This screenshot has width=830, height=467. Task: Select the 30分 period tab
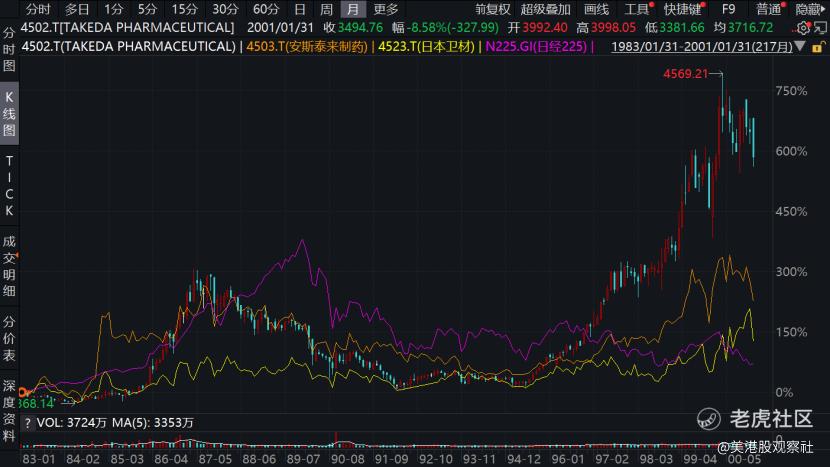point(225,9)
